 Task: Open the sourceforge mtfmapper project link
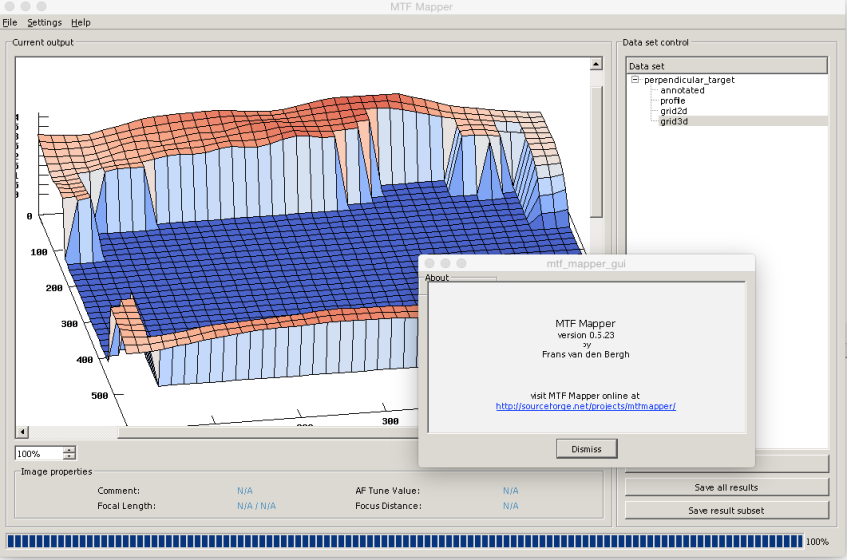[586, 406]
